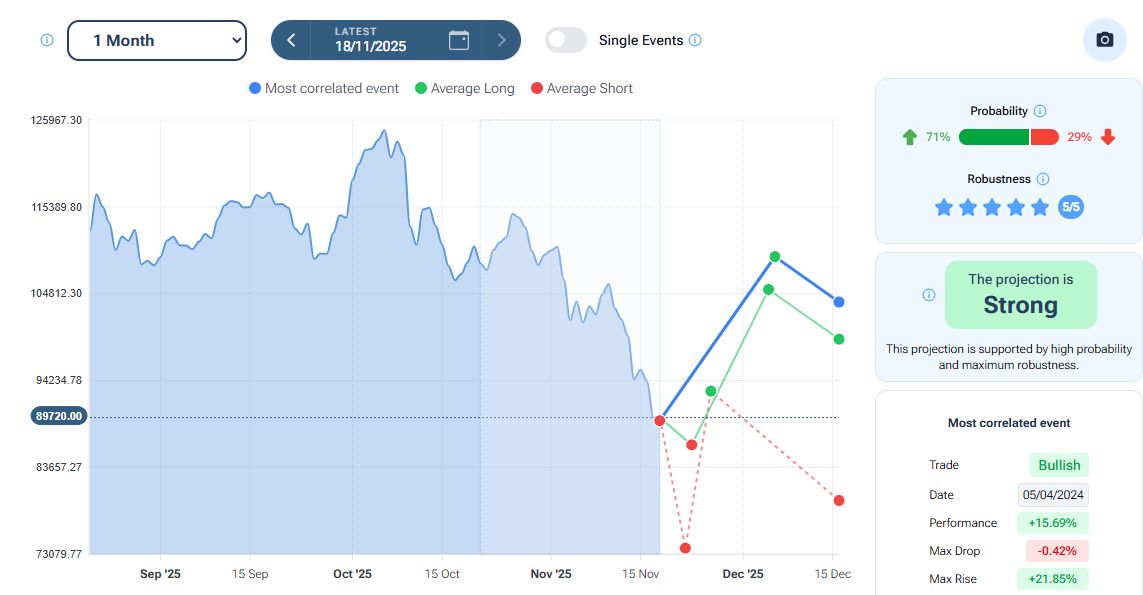Hide the Average Short legend series

582,88
